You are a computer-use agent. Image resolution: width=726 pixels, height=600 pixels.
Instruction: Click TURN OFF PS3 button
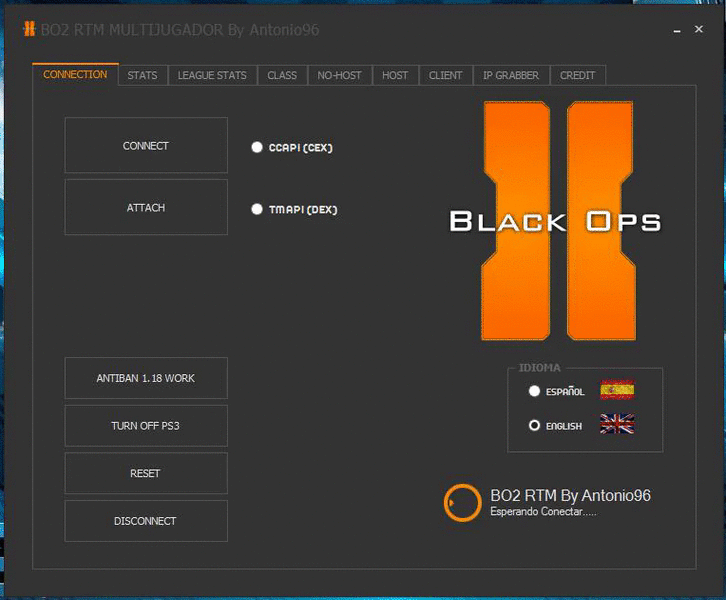click(146, 426)
